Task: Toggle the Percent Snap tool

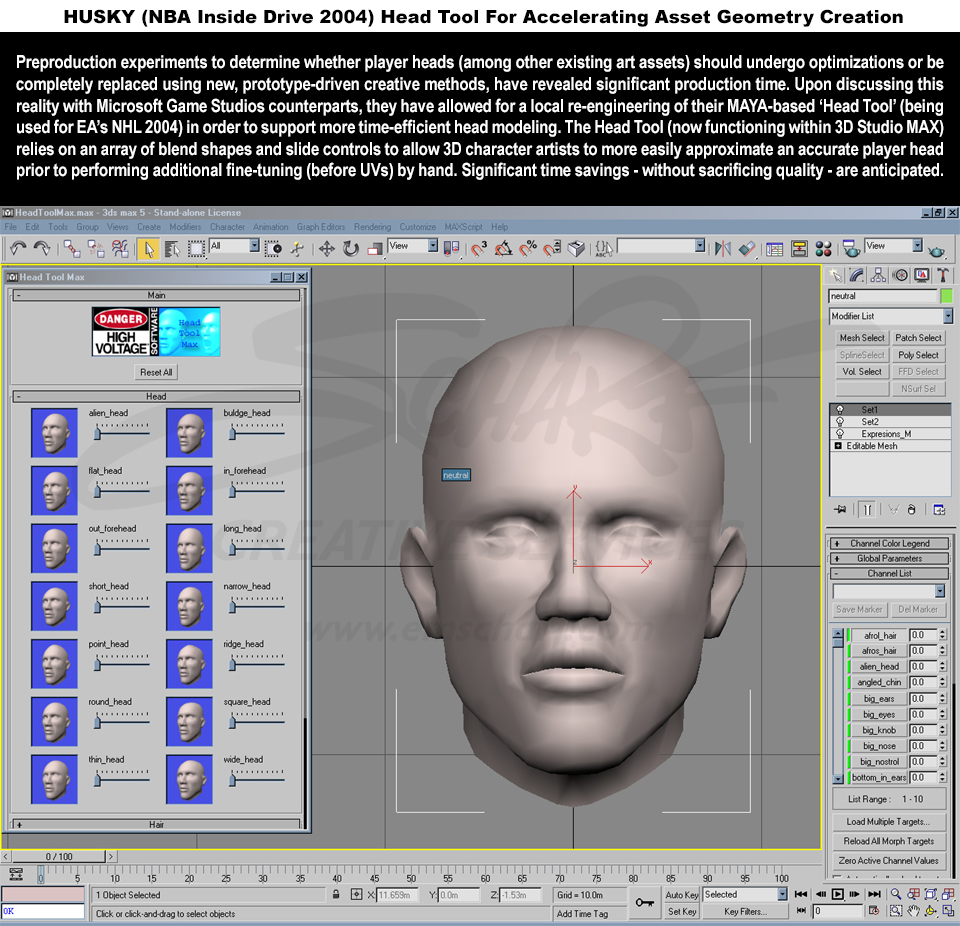Action: [528, 249]
